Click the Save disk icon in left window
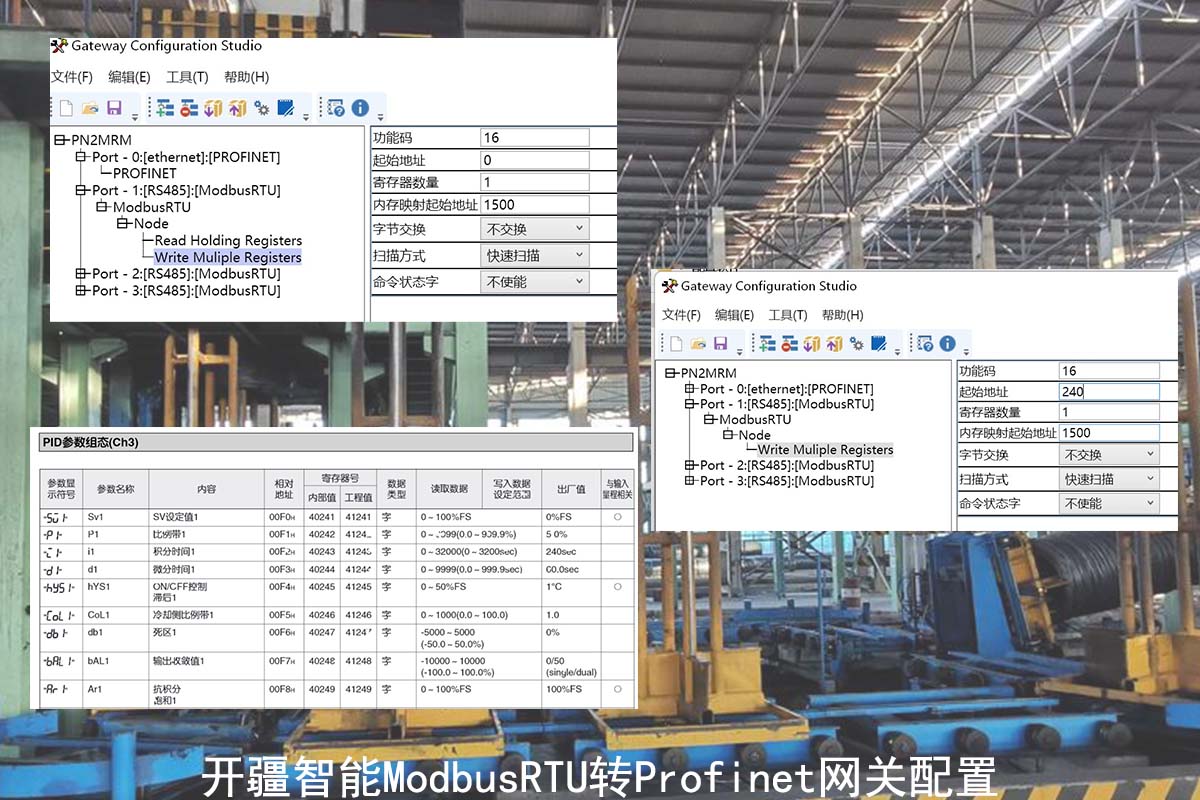Screen dimensions: 1200x800 point(114,108)
